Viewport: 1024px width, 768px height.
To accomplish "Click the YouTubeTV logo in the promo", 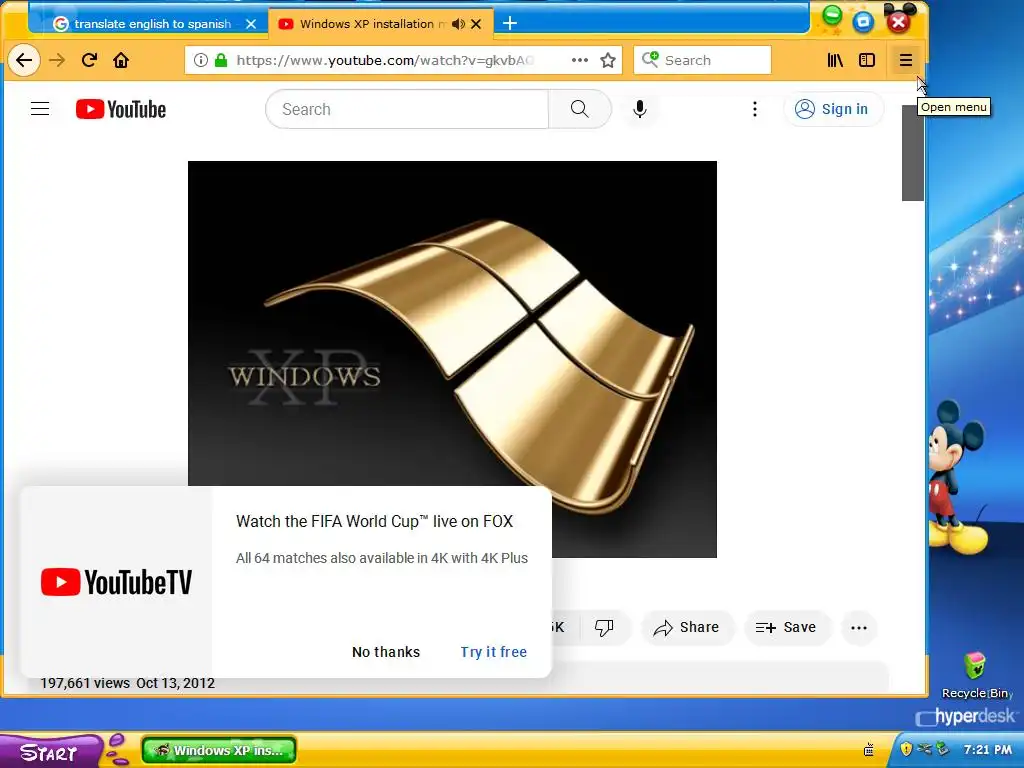I will point(116,582).
